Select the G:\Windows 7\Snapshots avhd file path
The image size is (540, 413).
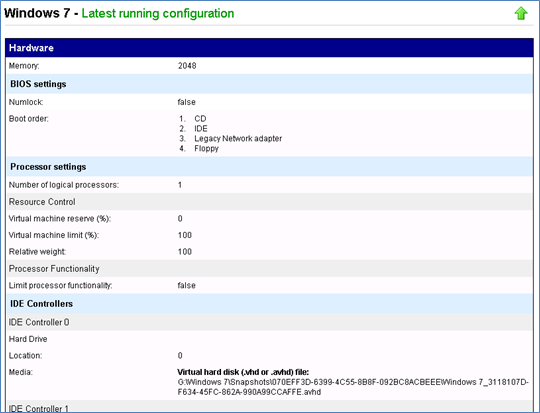353,387
